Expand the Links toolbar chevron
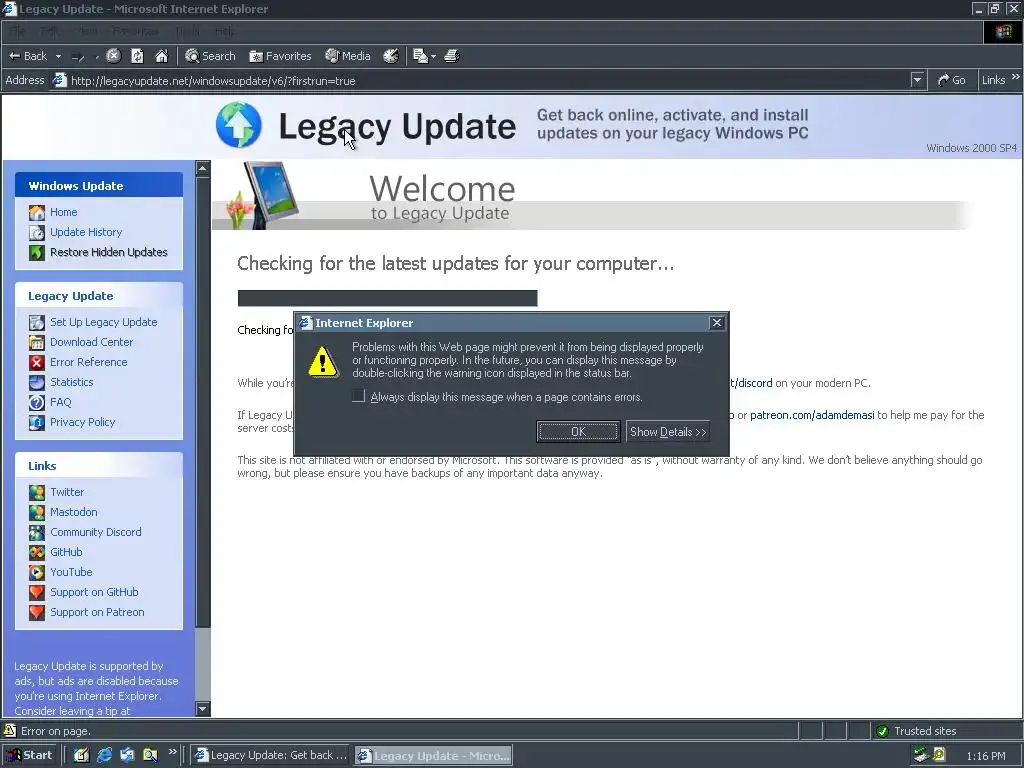This screenshot has height=768, width=1024. coord(1016,77)
